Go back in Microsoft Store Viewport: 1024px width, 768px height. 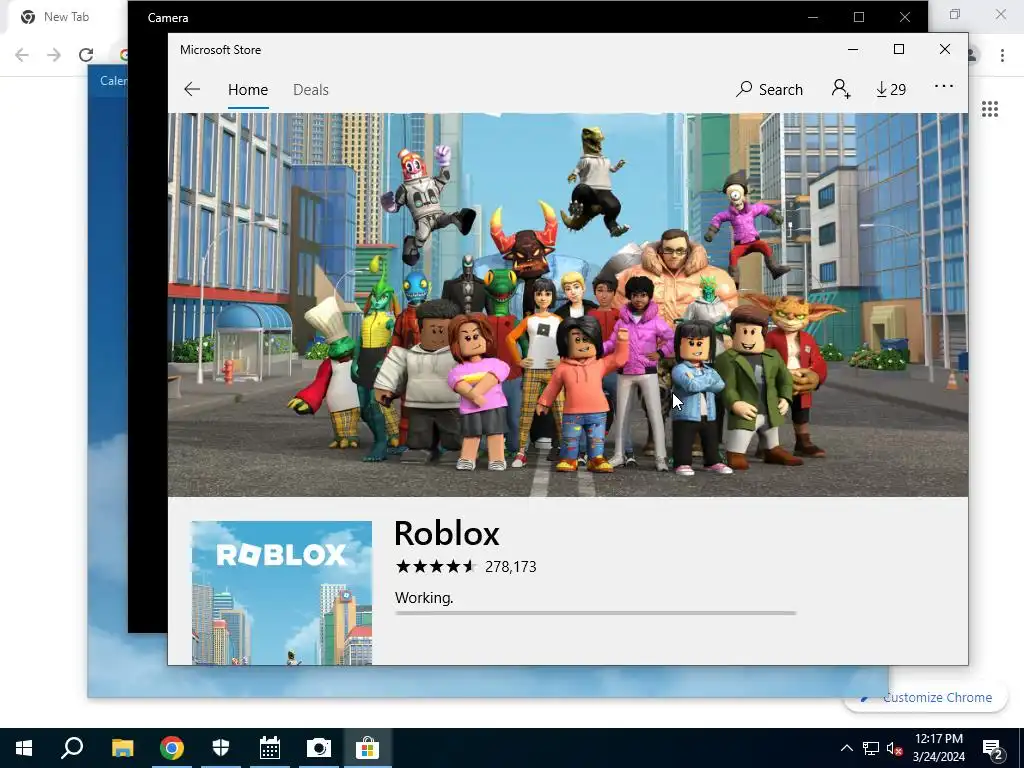pos(192,89)
